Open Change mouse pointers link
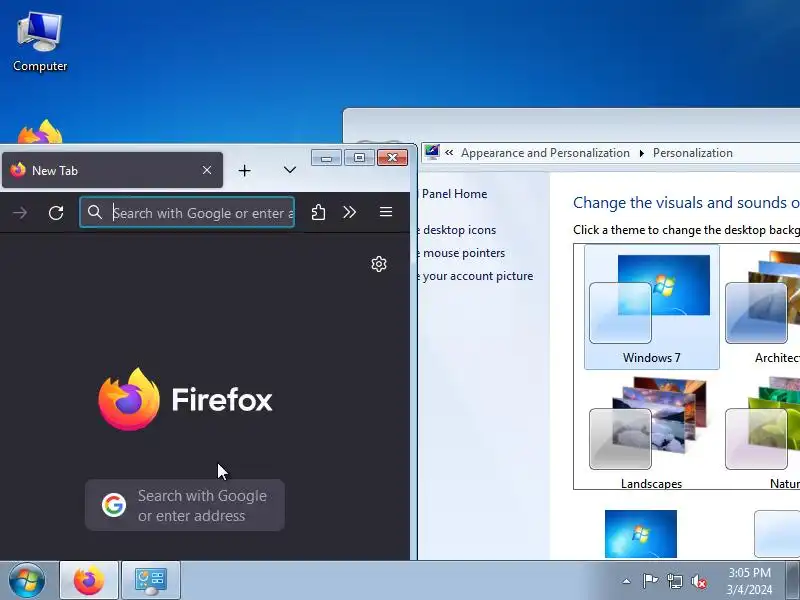The width and height of the screenshot is (800, 600). coord(461,253)
